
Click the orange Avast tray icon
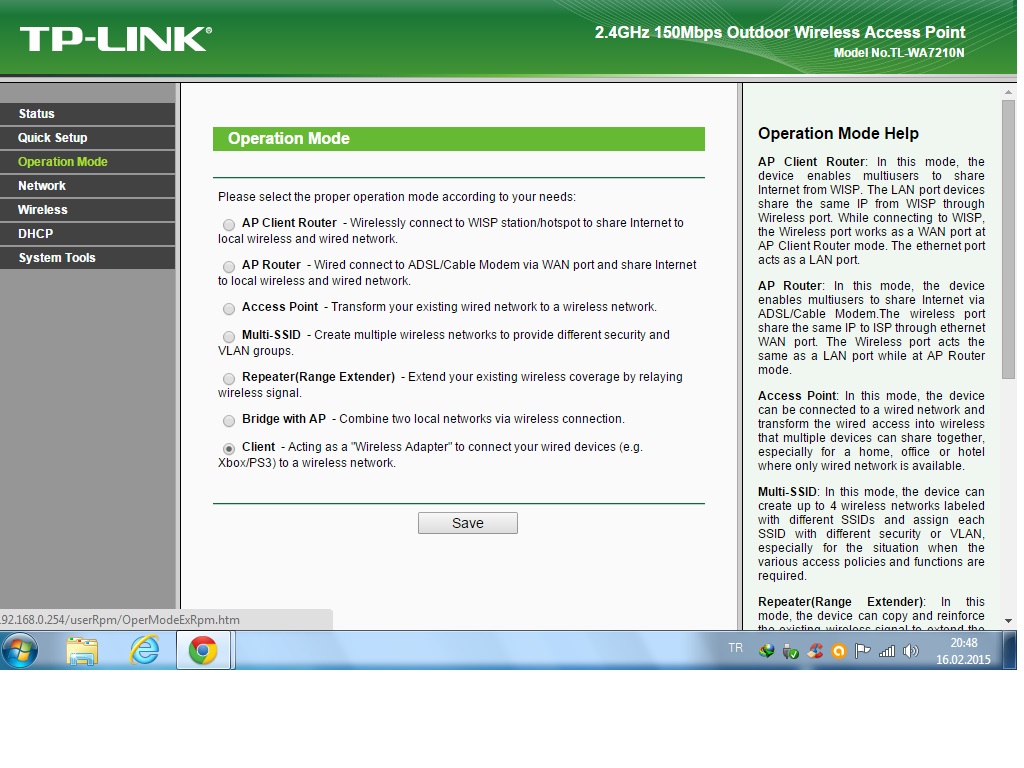tap(839, 650)
